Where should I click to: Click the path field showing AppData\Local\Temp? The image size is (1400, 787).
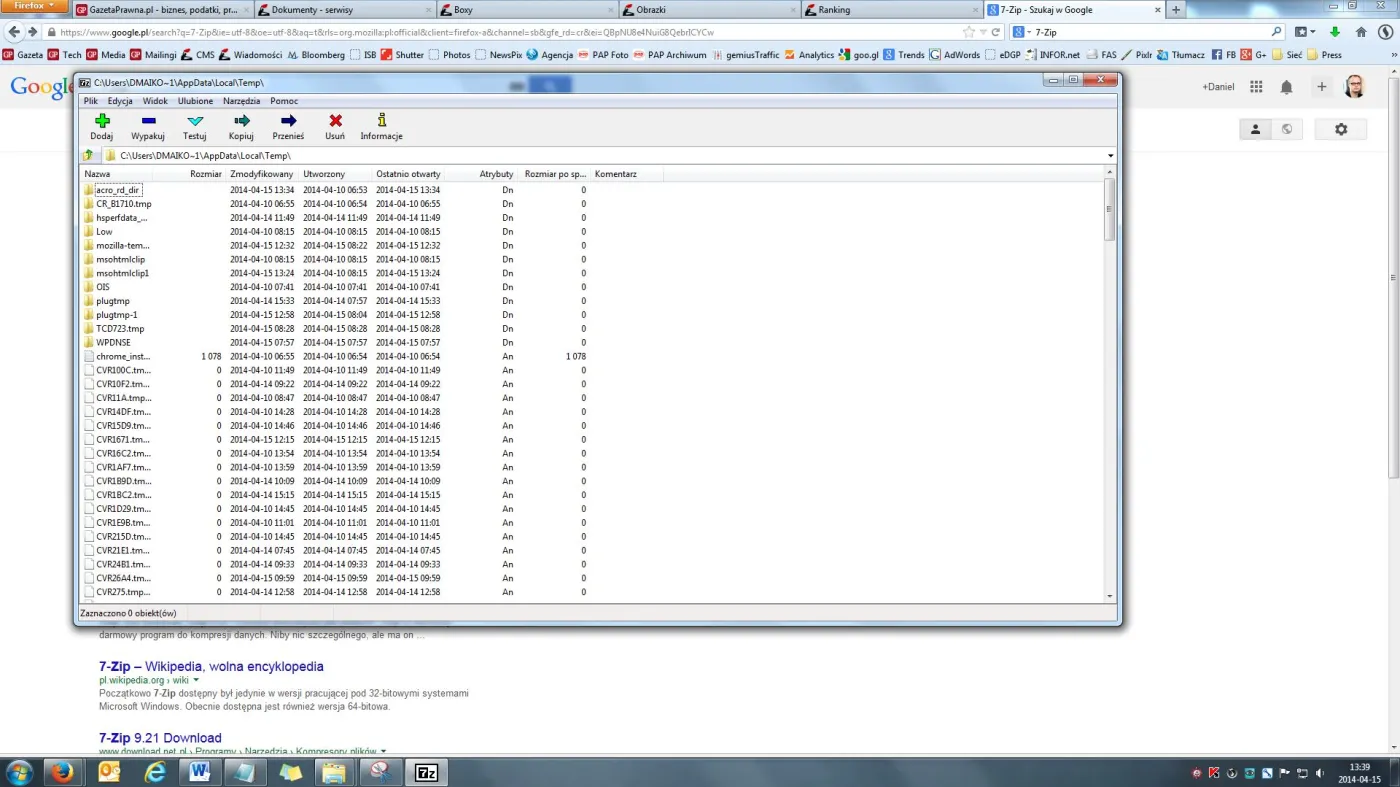click(x=608, y=156)
